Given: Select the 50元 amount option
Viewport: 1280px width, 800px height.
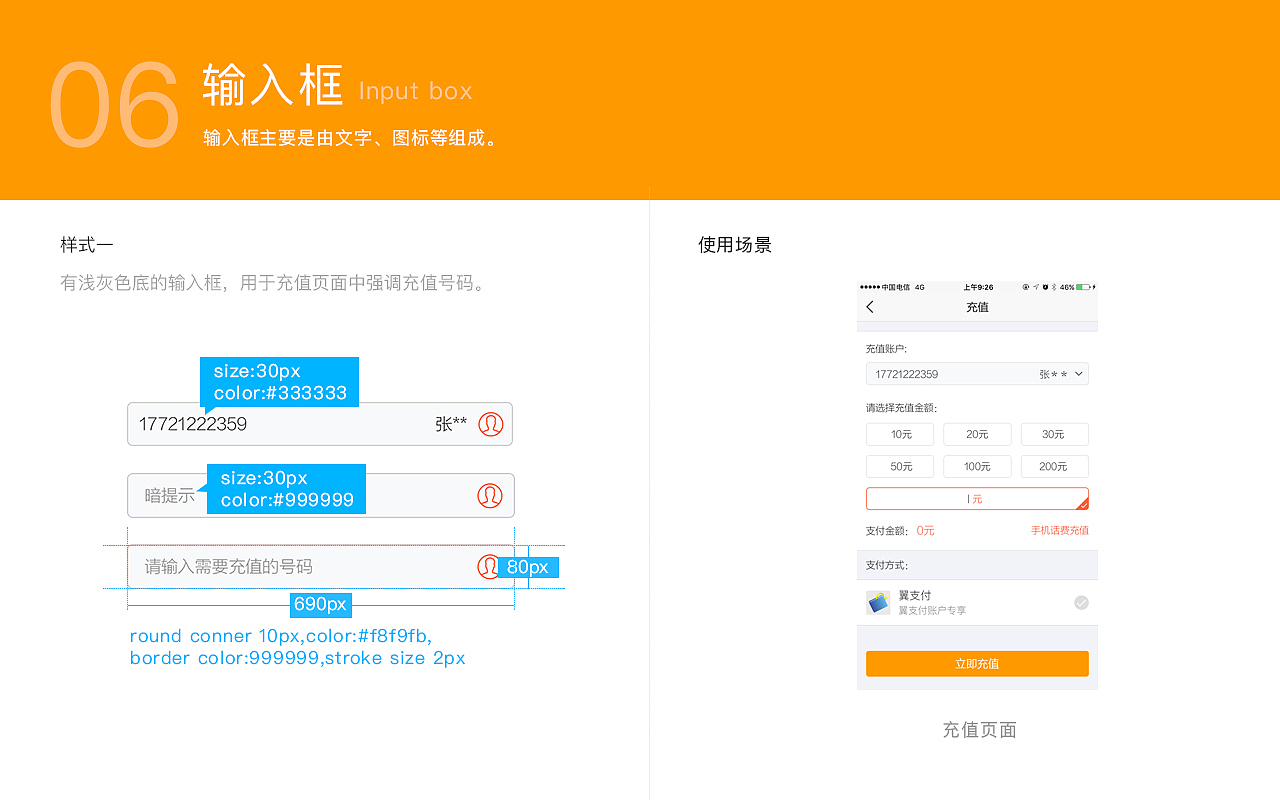Looking at the screenshot, I should [x=899, y=466].
